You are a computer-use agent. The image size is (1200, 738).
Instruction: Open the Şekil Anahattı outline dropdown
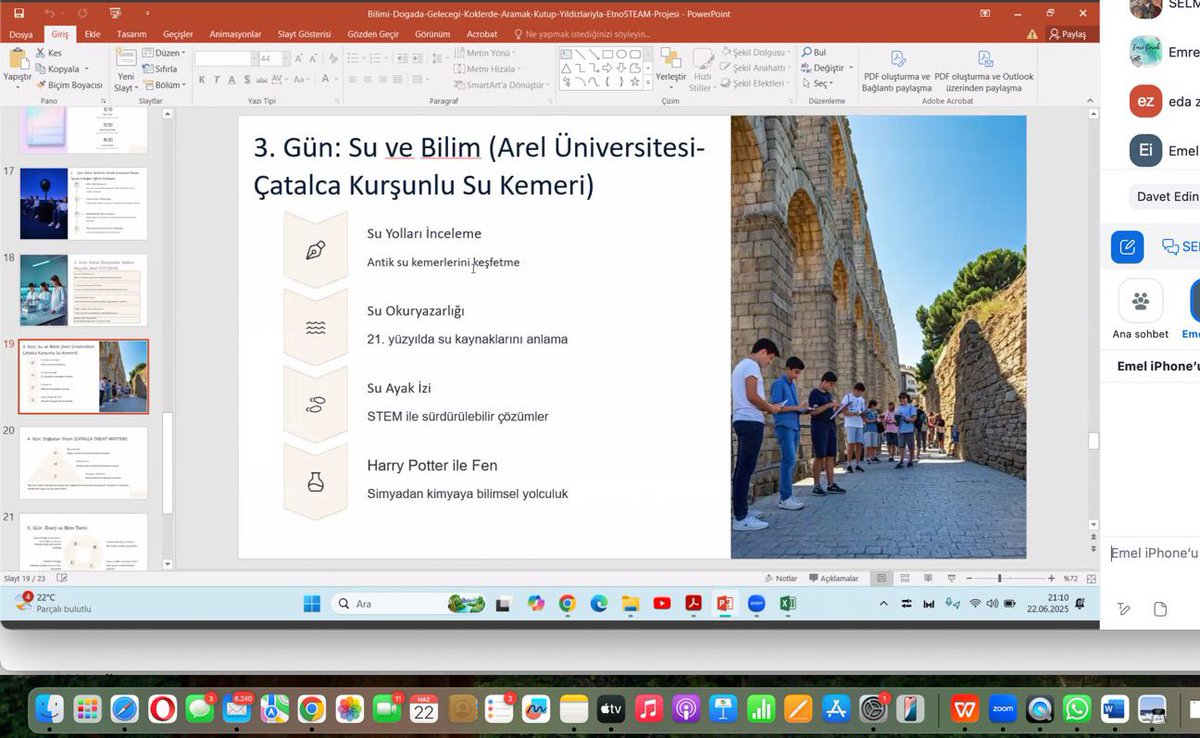click(758, 68)
